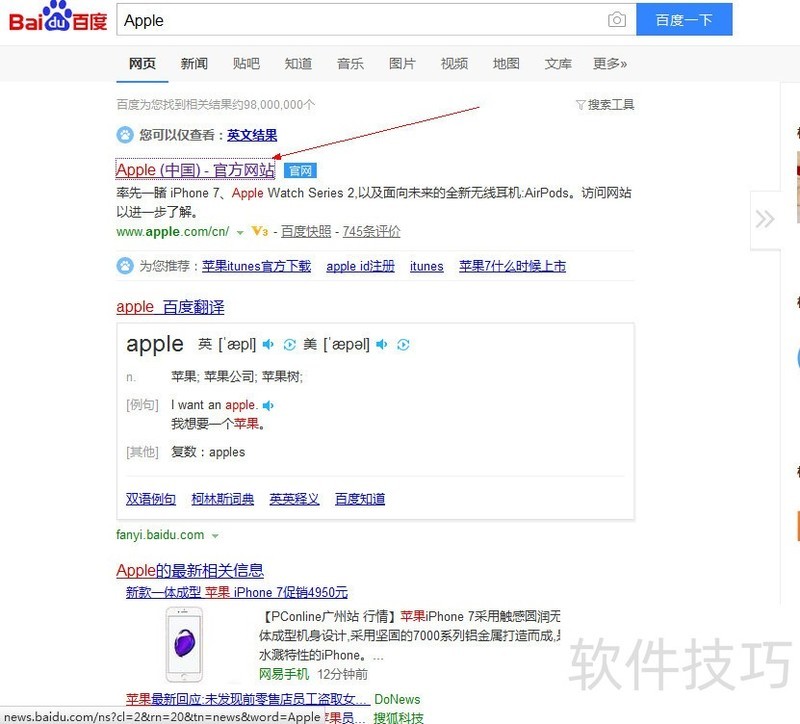Click the plural form text apples

(x=227, y=452)
